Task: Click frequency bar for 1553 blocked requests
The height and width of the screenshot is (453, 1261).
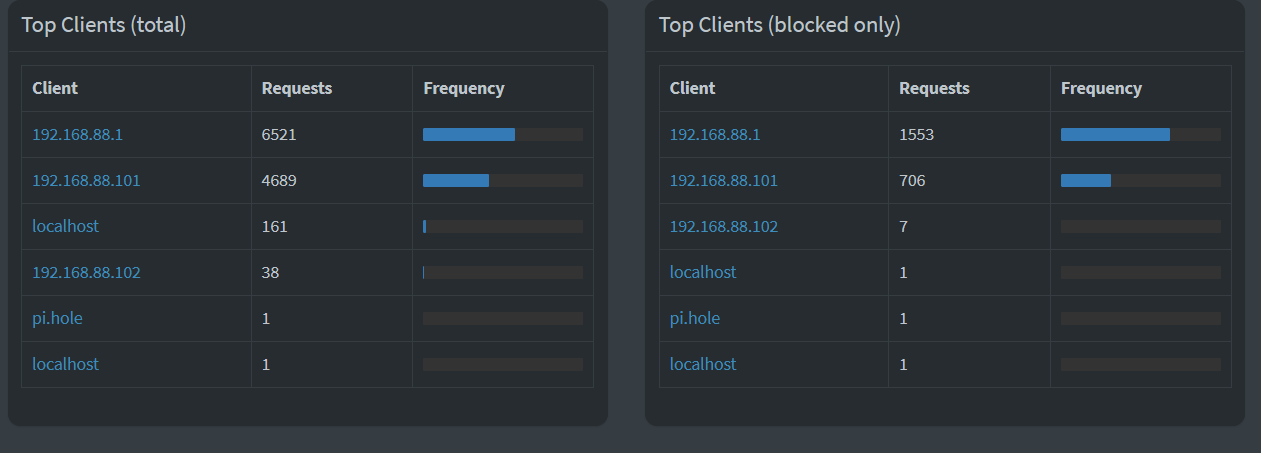Action: pyautogui.click(x=1141, y=134)
